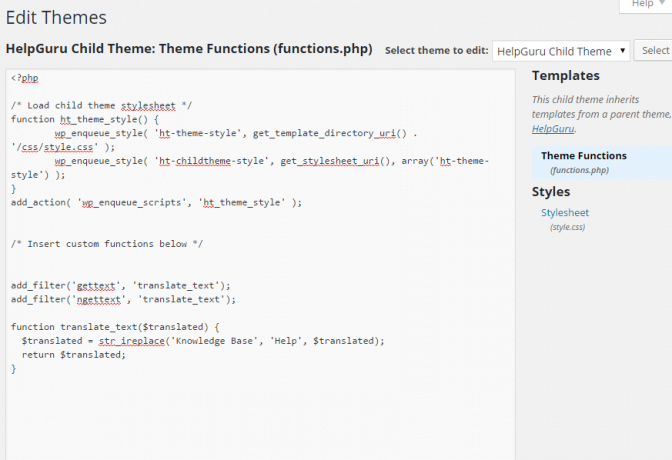Click the 'function ht_theme_style()' line
The height and width of the screenshot is (460, 672).
click(x=85, y=119)
